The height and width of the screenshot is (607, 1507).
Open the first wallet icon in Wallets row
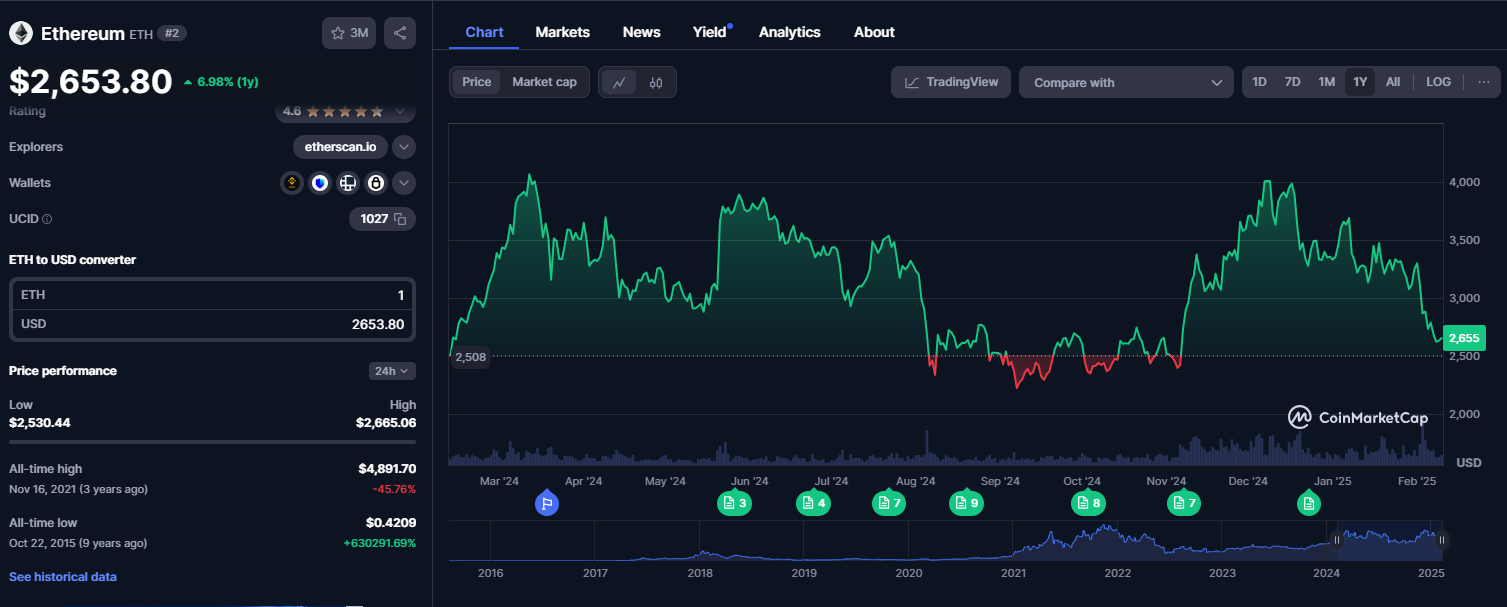point(292,183)
